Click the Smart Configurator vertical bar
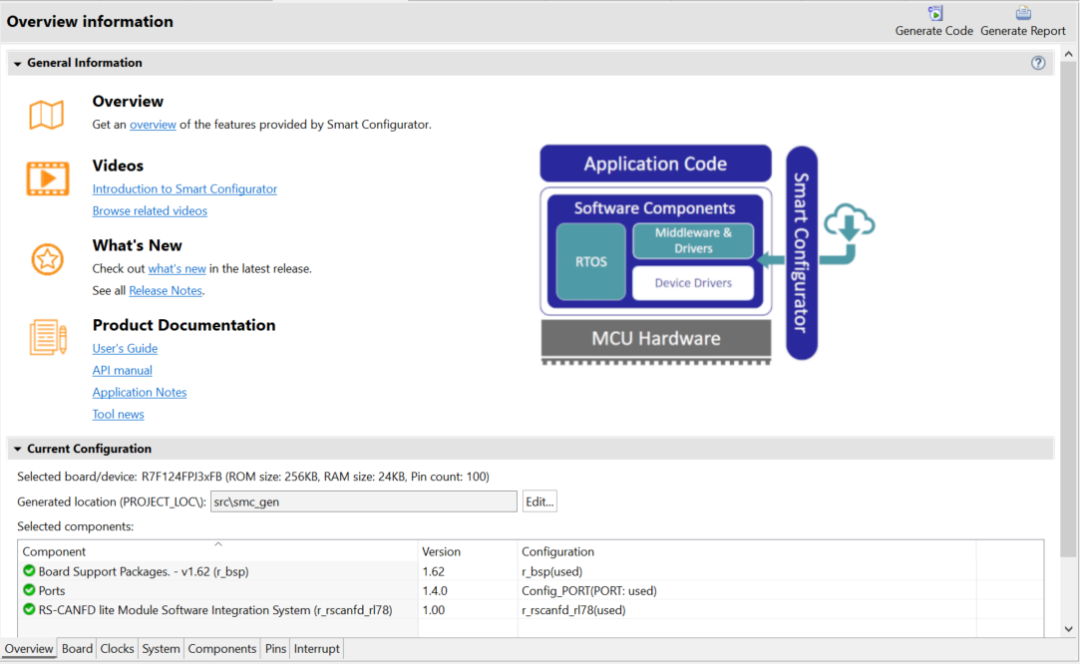Screen dimensions: 1080x664 pos(802,252)
